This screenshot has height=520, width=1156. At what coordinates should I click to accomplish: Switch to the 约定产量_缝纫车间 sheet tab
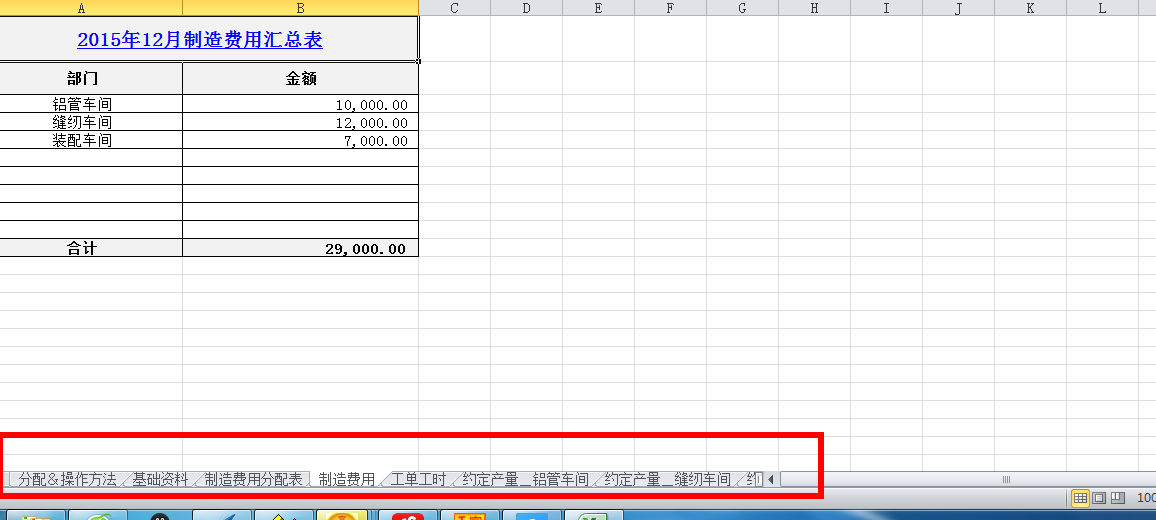click(x=667, y=480)
